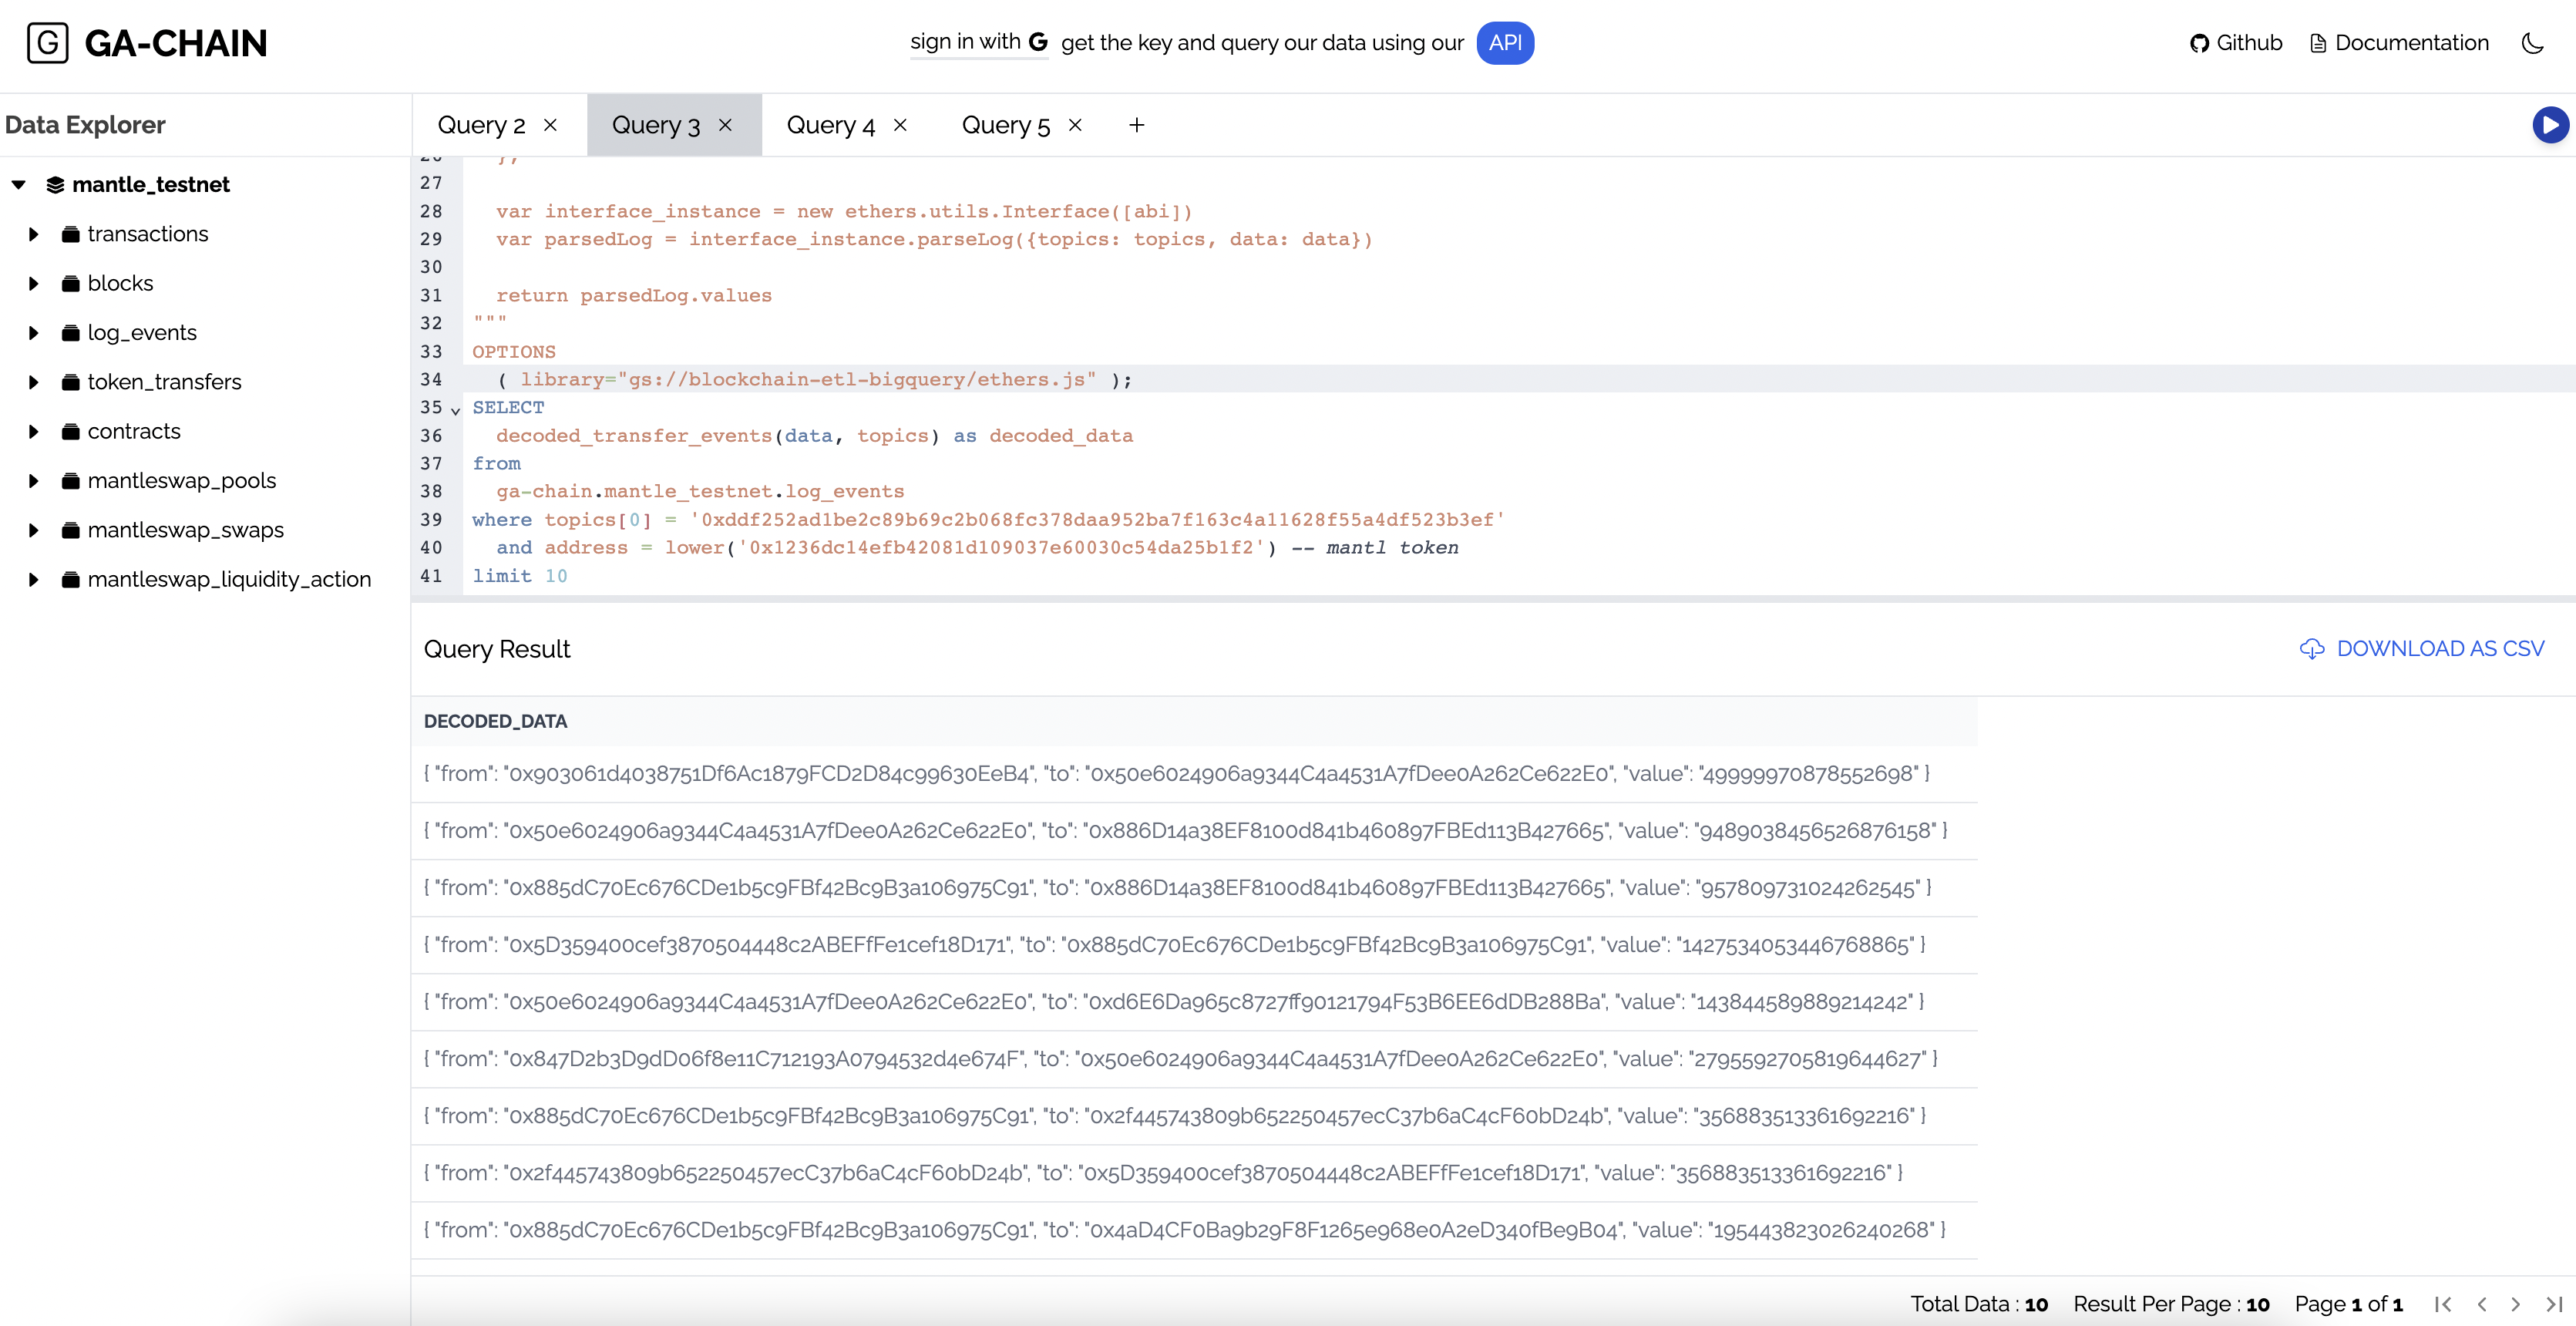
Task: Open a new query tab
Action: pos(1136,125)
